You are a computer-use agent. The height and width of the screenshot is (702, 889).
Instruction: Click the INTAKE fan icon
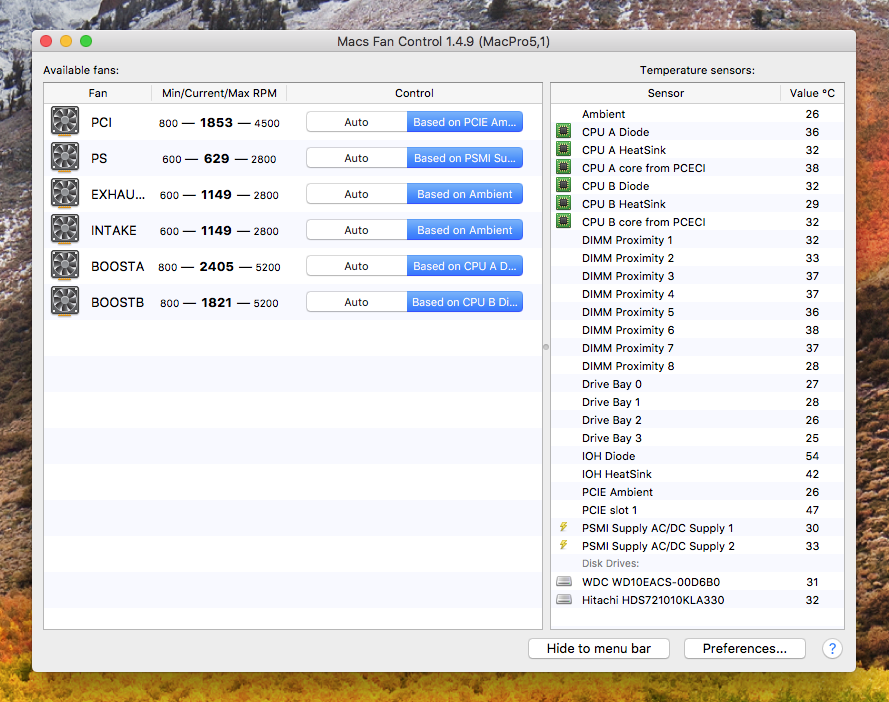coord(65,229)
